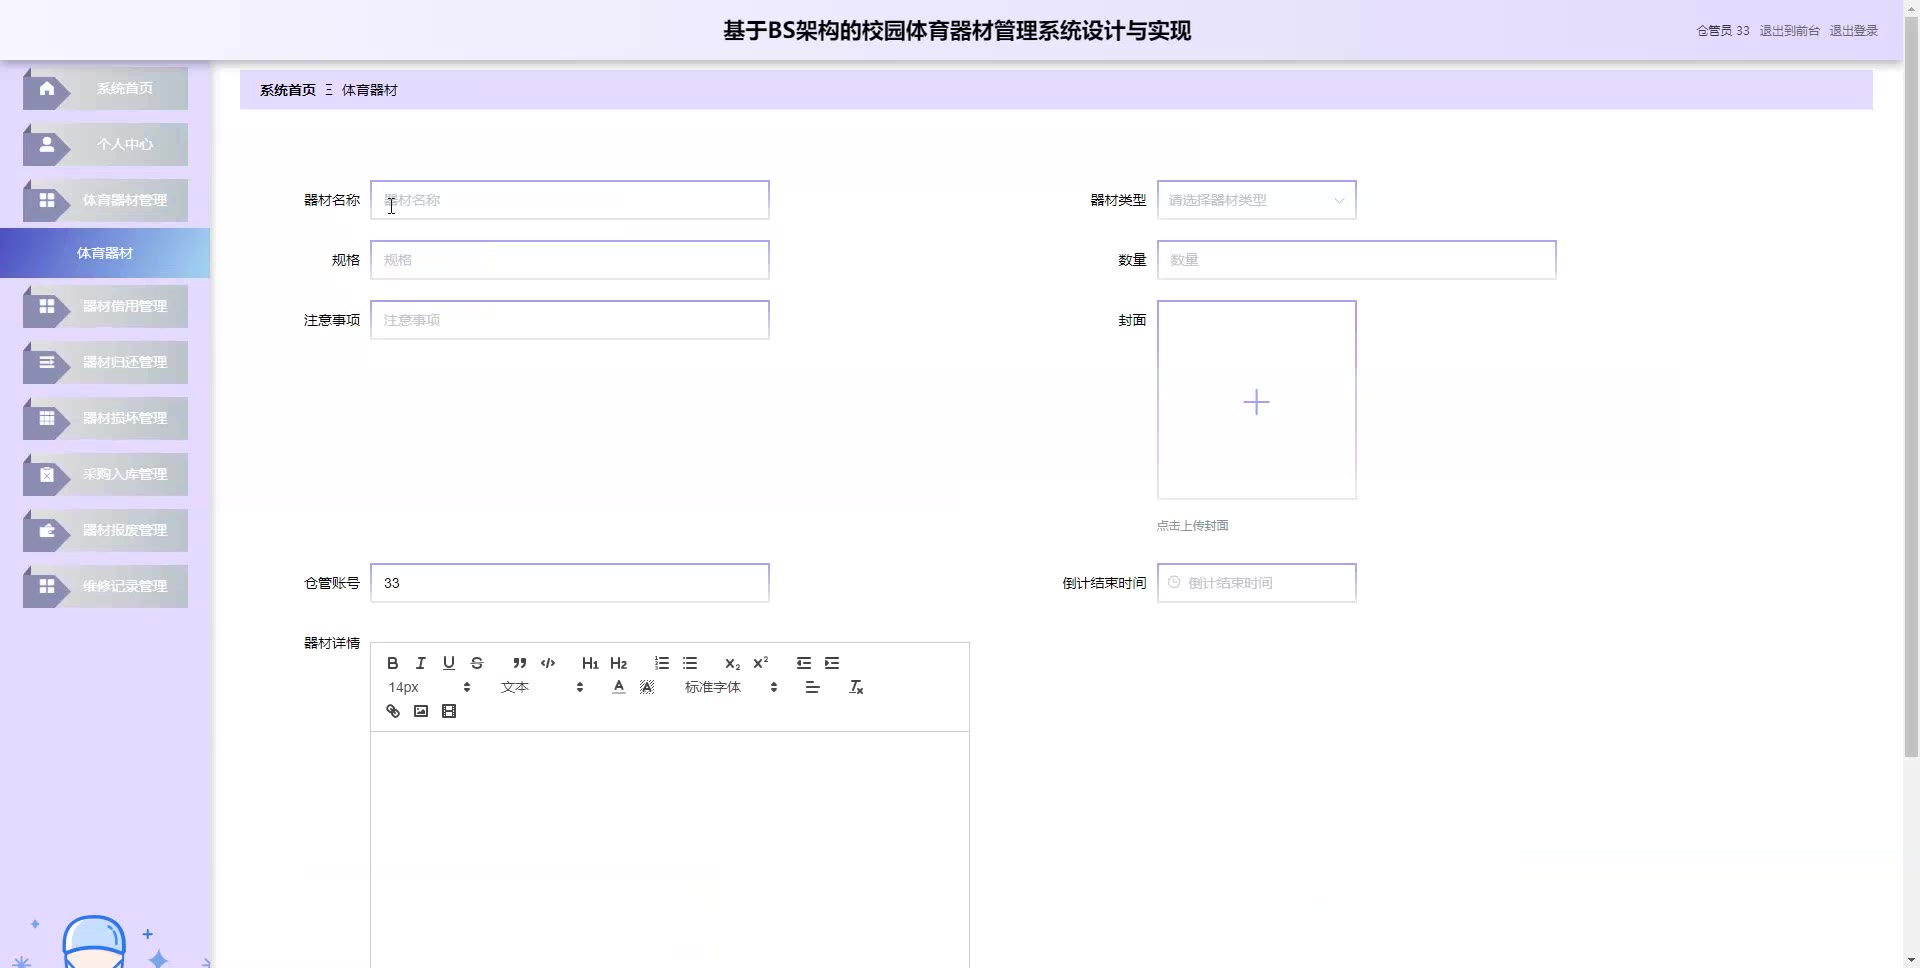The height and width of the screenshot is (968, 1920).
Task: Apply Heading 1 style
Action: [590, 663]
